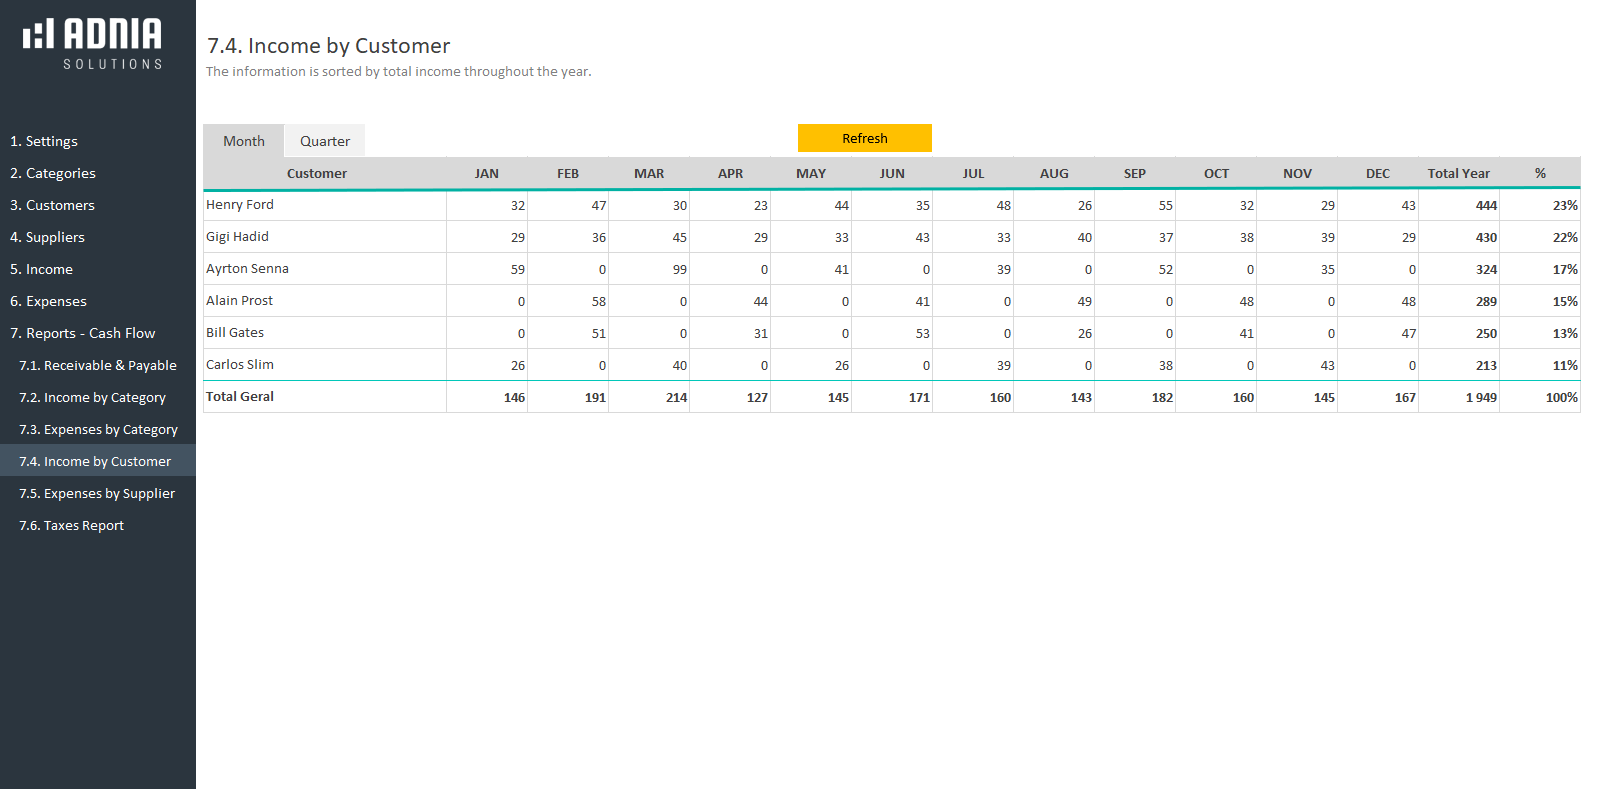Screen dimensions: 1605x789
Task: Open Expenses by Supplier report
Action: coord(97,493)
